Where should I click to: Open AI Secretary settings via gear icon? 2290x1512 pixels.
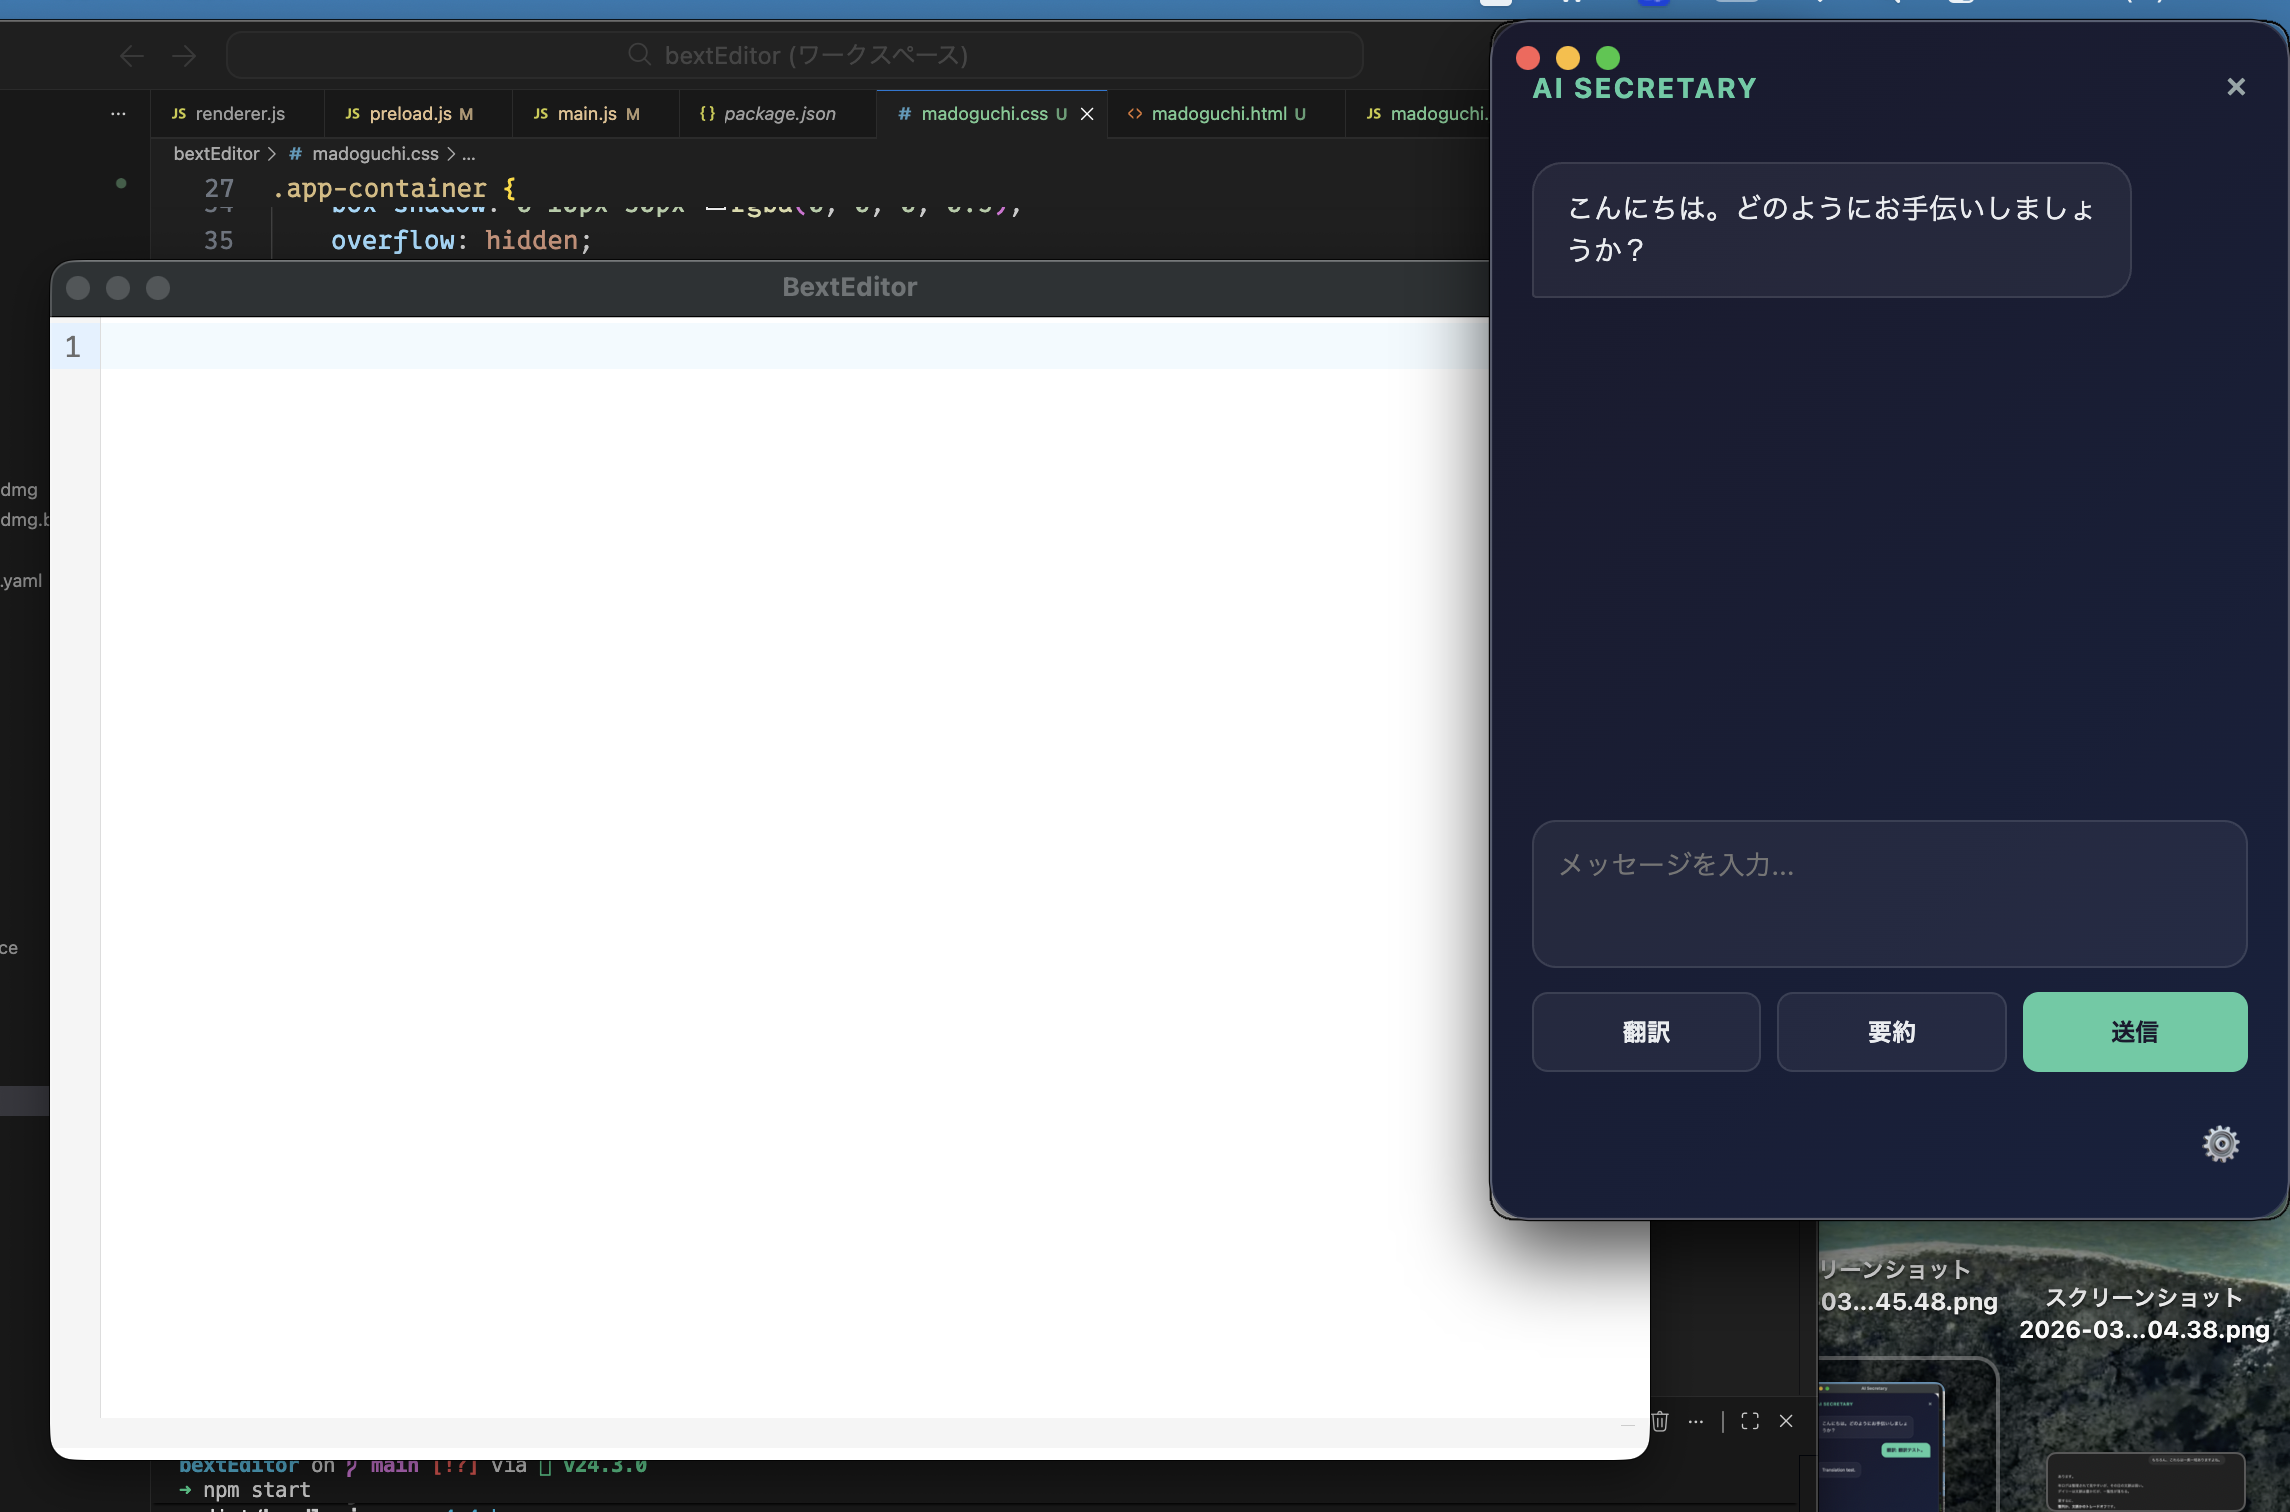[2222, 1143]
